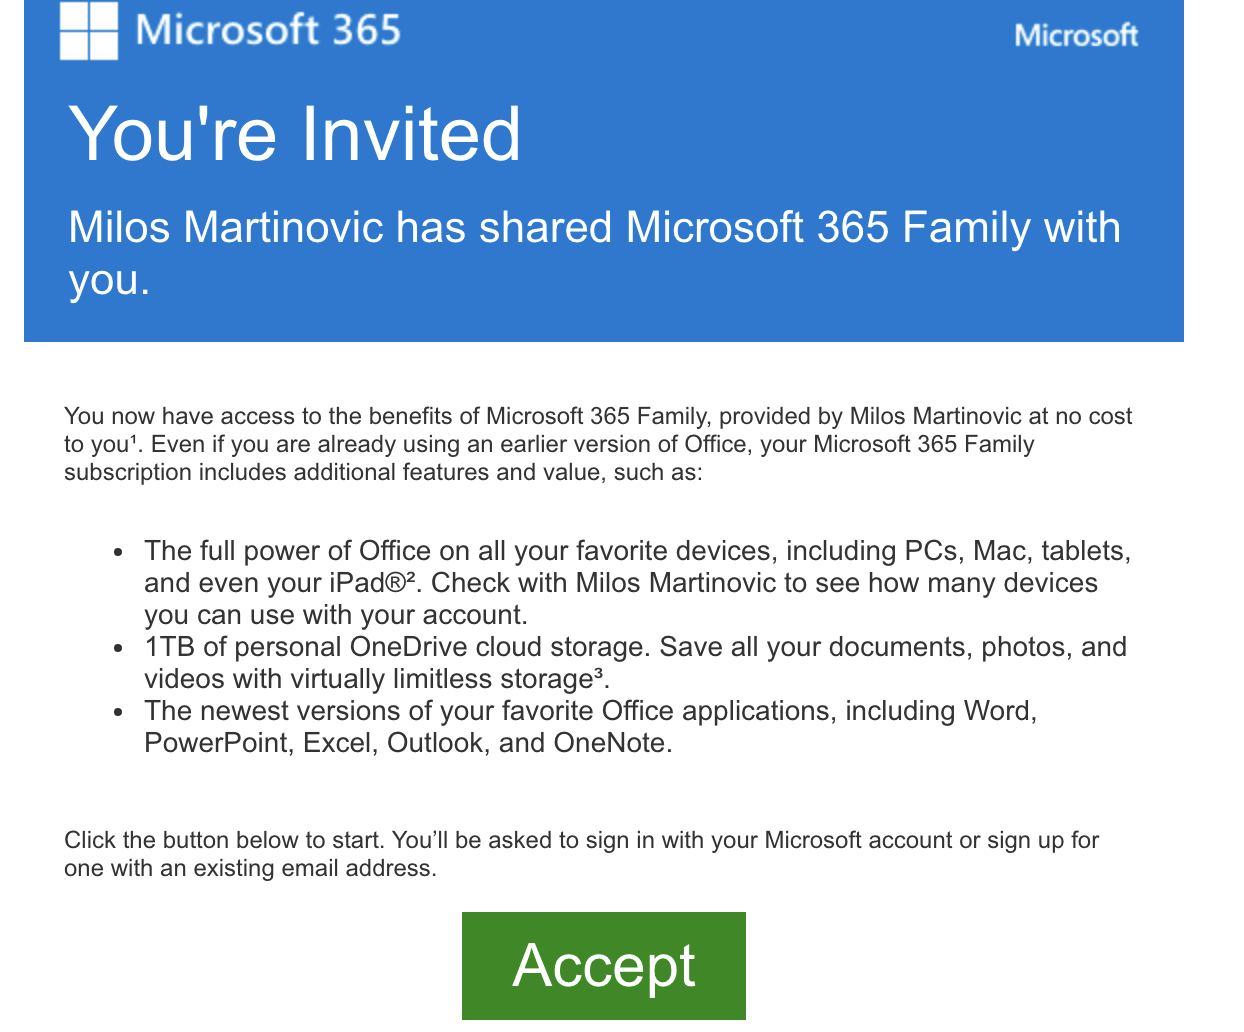Accept the Microsoft 365 Family invitation
This screenshot has width=1244, height=1032.
pyautogui.click(x=604, y=965)
